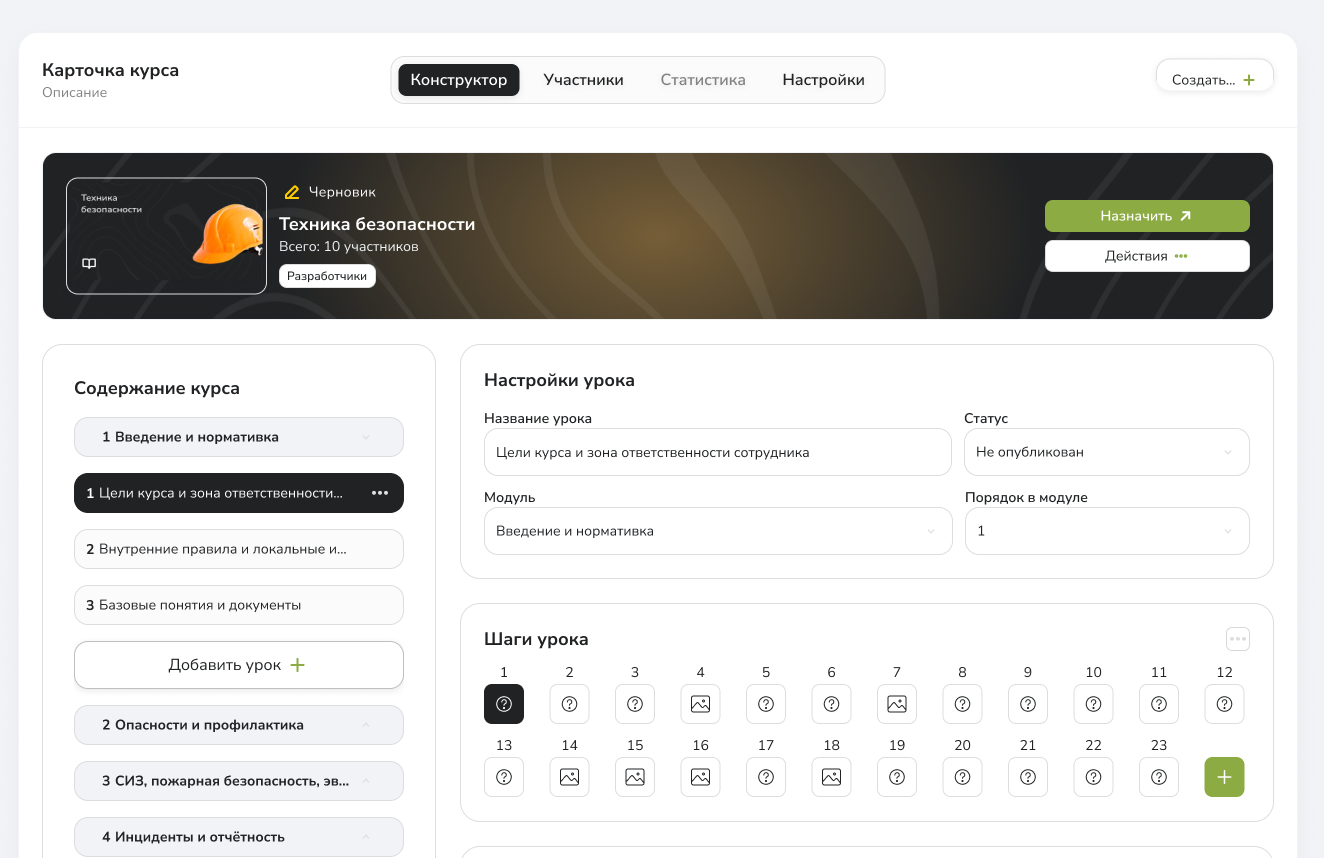Screen dimensions: 1324x858
Task: Open the Порядок в модуле dropdown
Action: coord(1107,531)
